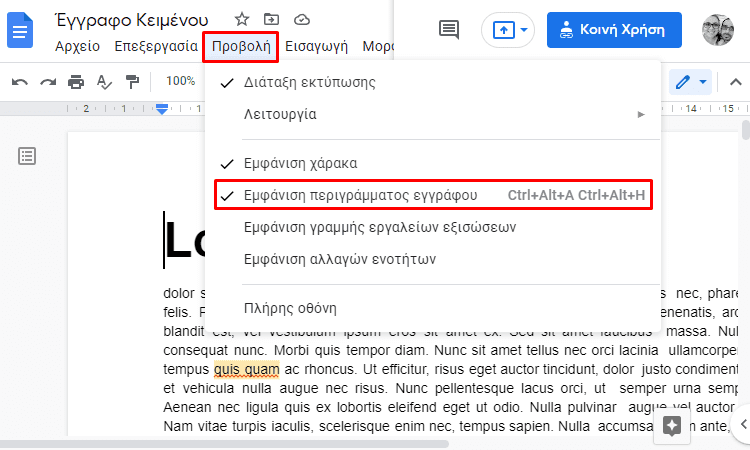Viewport: 750px width, 450px height.
Task: Open the Επεξεργασία menu
Action: [x=156, y=46]
